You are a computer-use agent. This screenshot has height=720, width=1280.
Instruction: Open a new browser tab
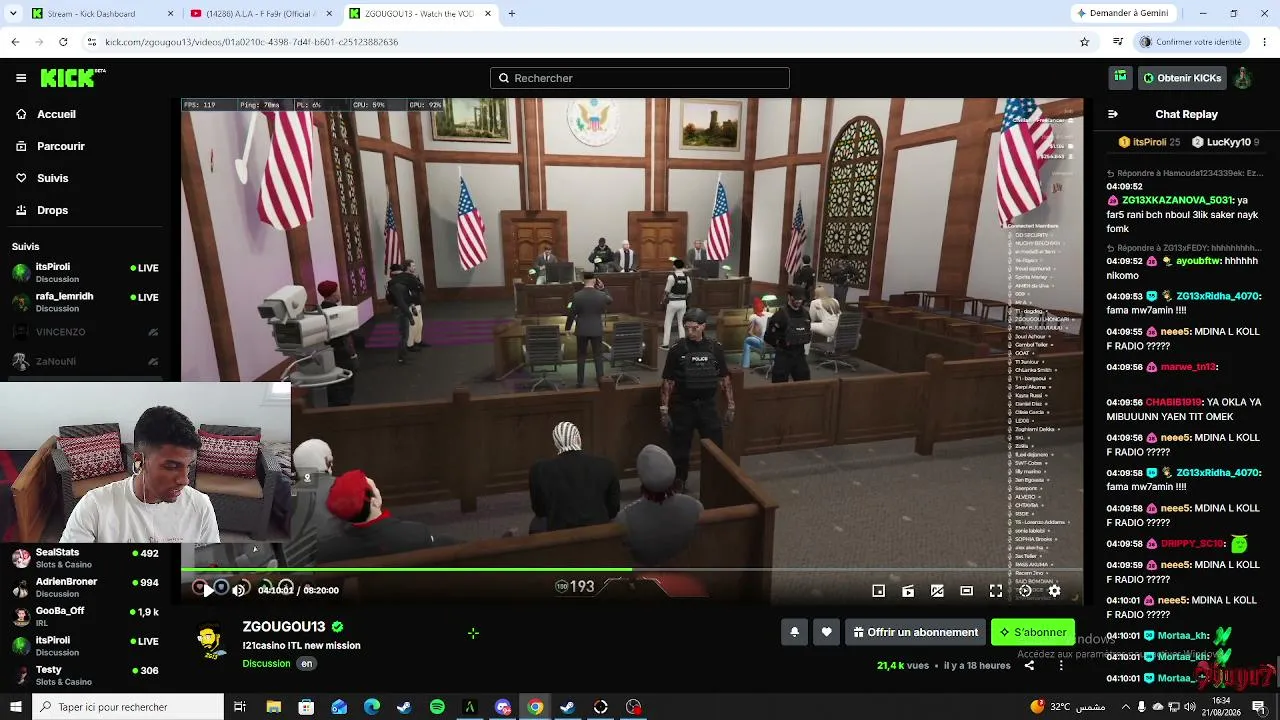click(511, 14)
